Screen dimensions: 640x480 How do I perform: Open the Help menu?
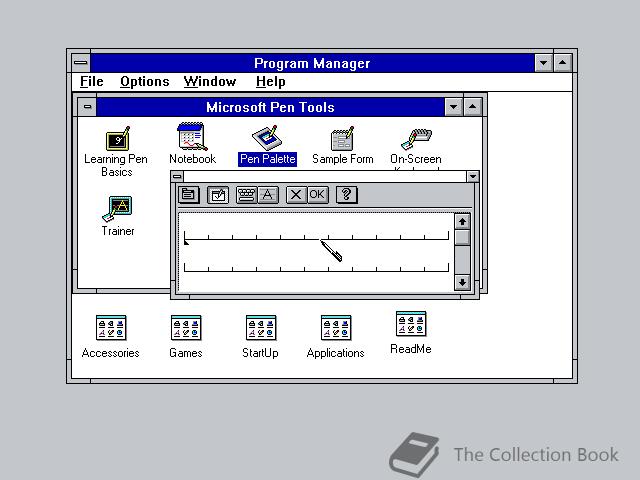click(x=270, y=82)
